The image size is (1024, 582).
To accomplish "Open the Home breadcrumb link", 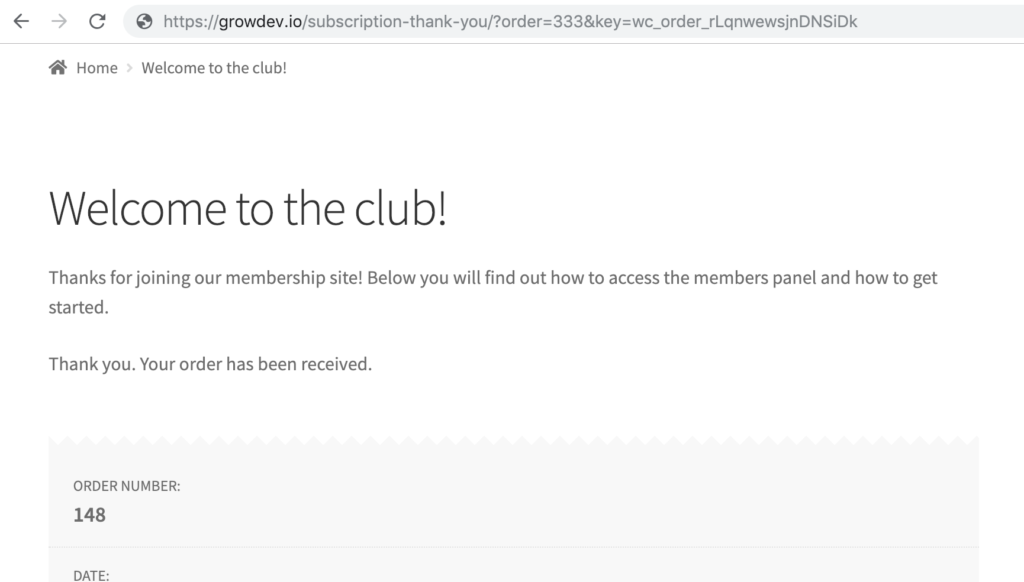I will pyautogui.click(x=97, y=68).
